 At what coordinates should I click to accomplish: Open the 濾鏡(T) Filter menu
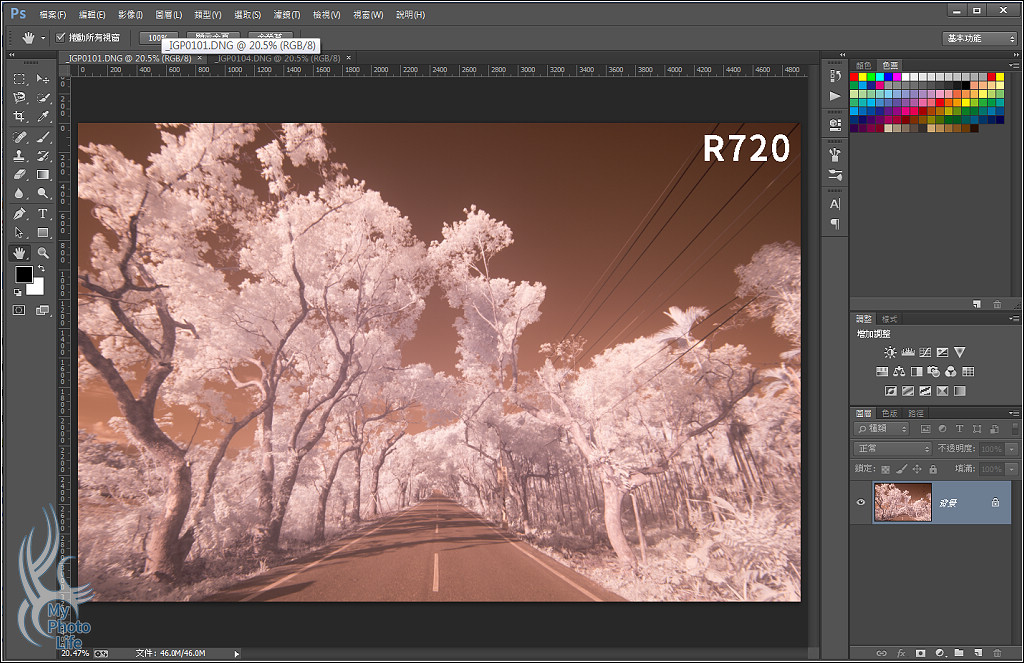pos(288,15)
